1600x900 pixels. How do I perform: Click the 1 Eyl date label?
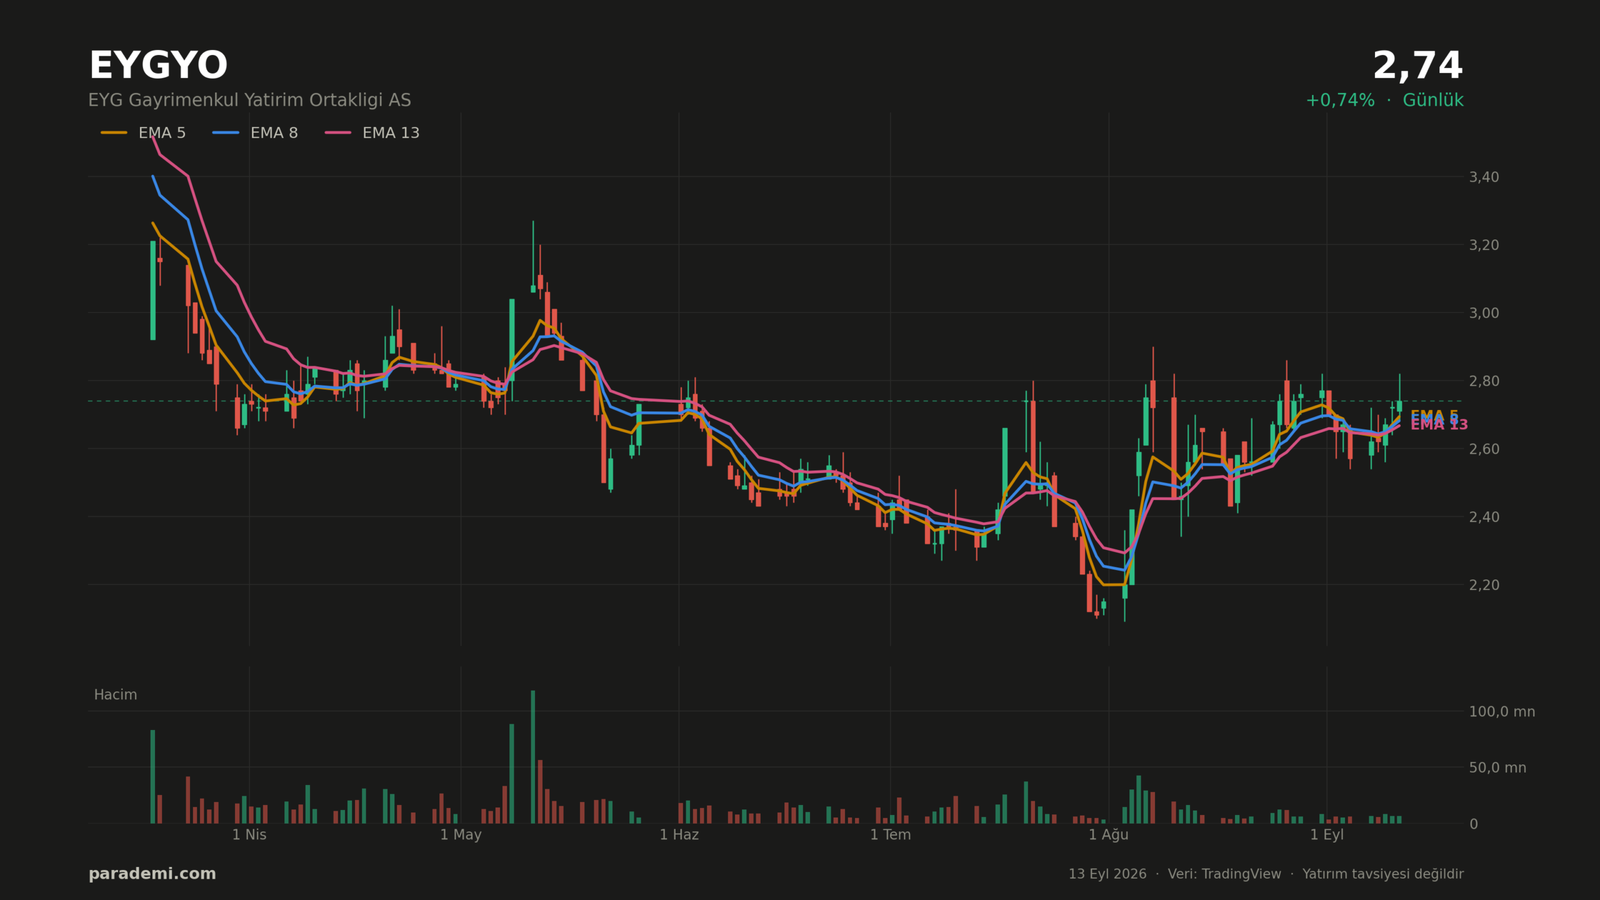(1327, 835)
